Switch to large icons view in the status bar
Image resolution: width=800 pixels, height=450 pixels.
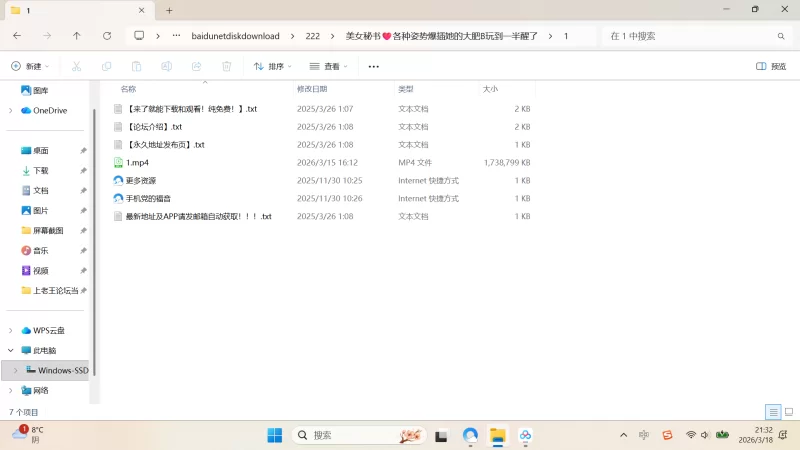[787, 412]
